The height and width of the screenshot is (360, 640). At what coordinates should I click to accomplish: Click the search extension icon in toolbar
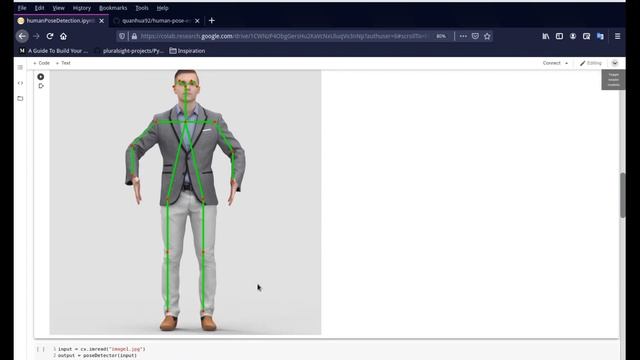(587, 36)
